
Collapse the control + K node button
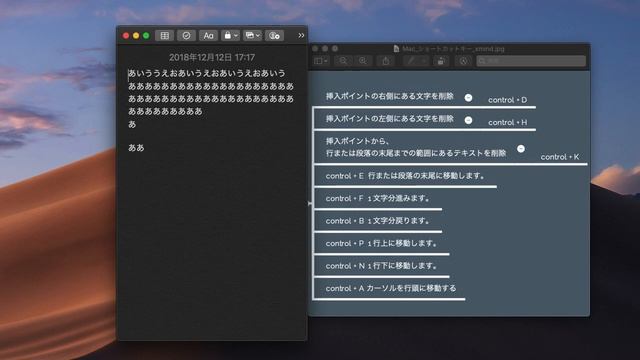point(521,149)
